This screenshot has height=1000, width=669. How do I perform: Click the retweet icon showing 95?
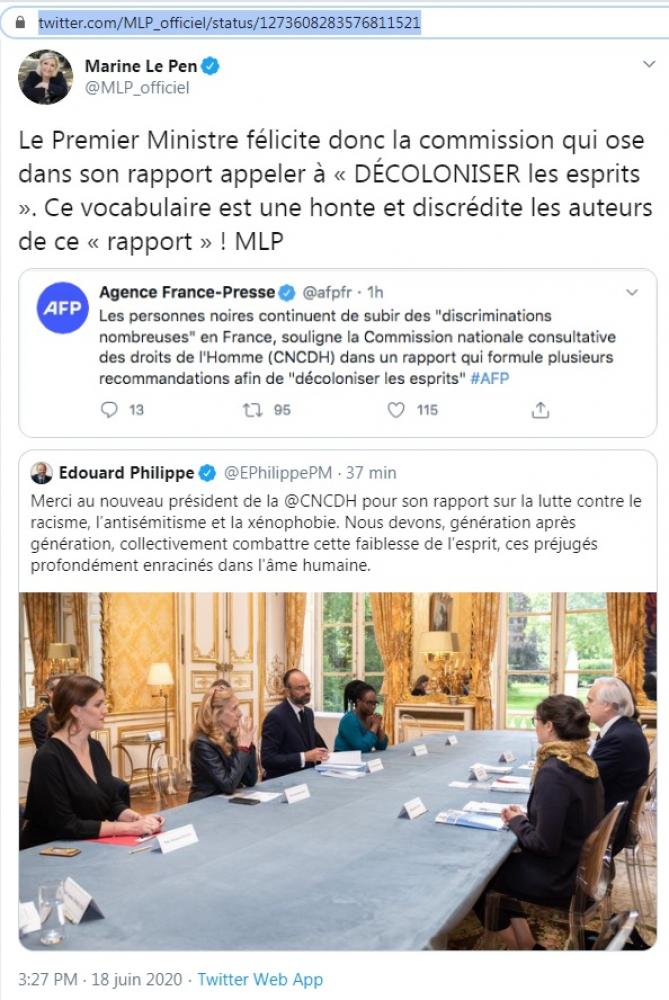pyautogui.click(x=253, y=410)
